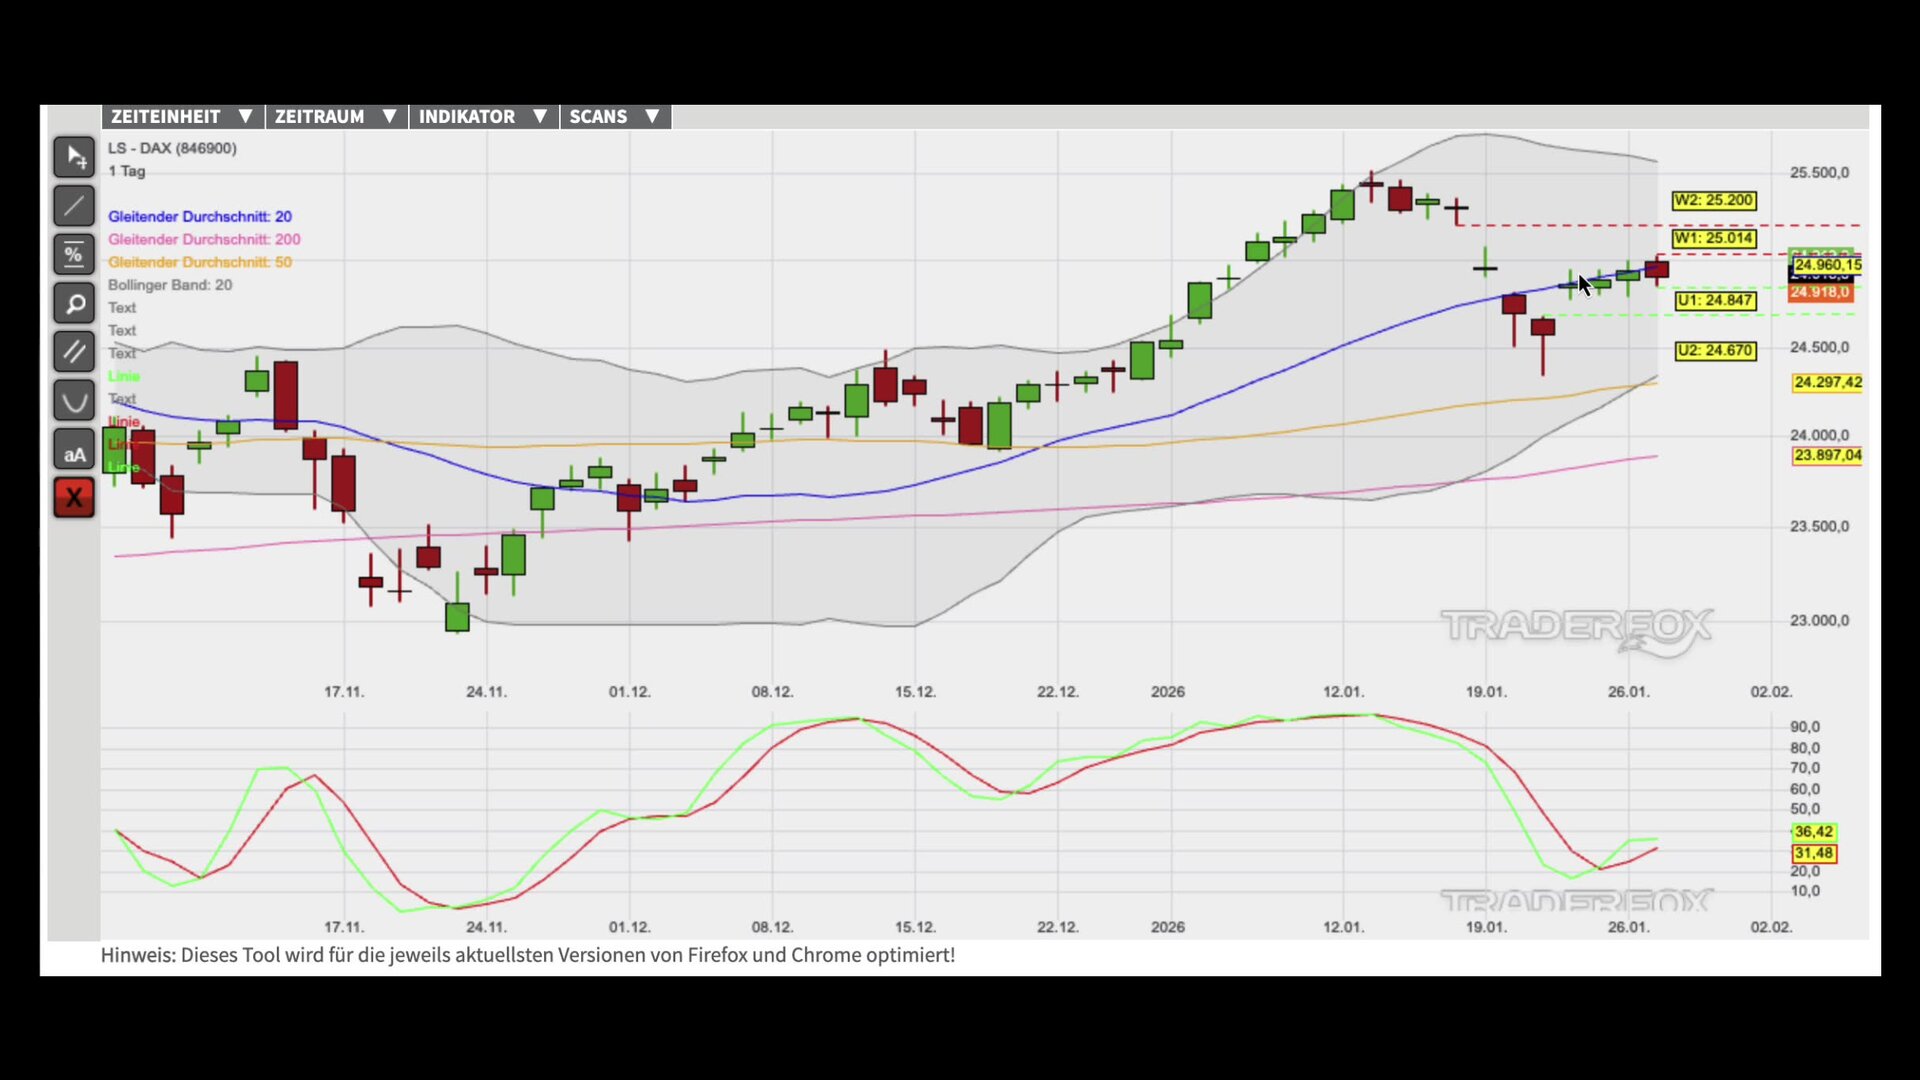Click Gleitender Durchschnitt: 20 legend entry
1920x1080 pixels.
[200, 216]
